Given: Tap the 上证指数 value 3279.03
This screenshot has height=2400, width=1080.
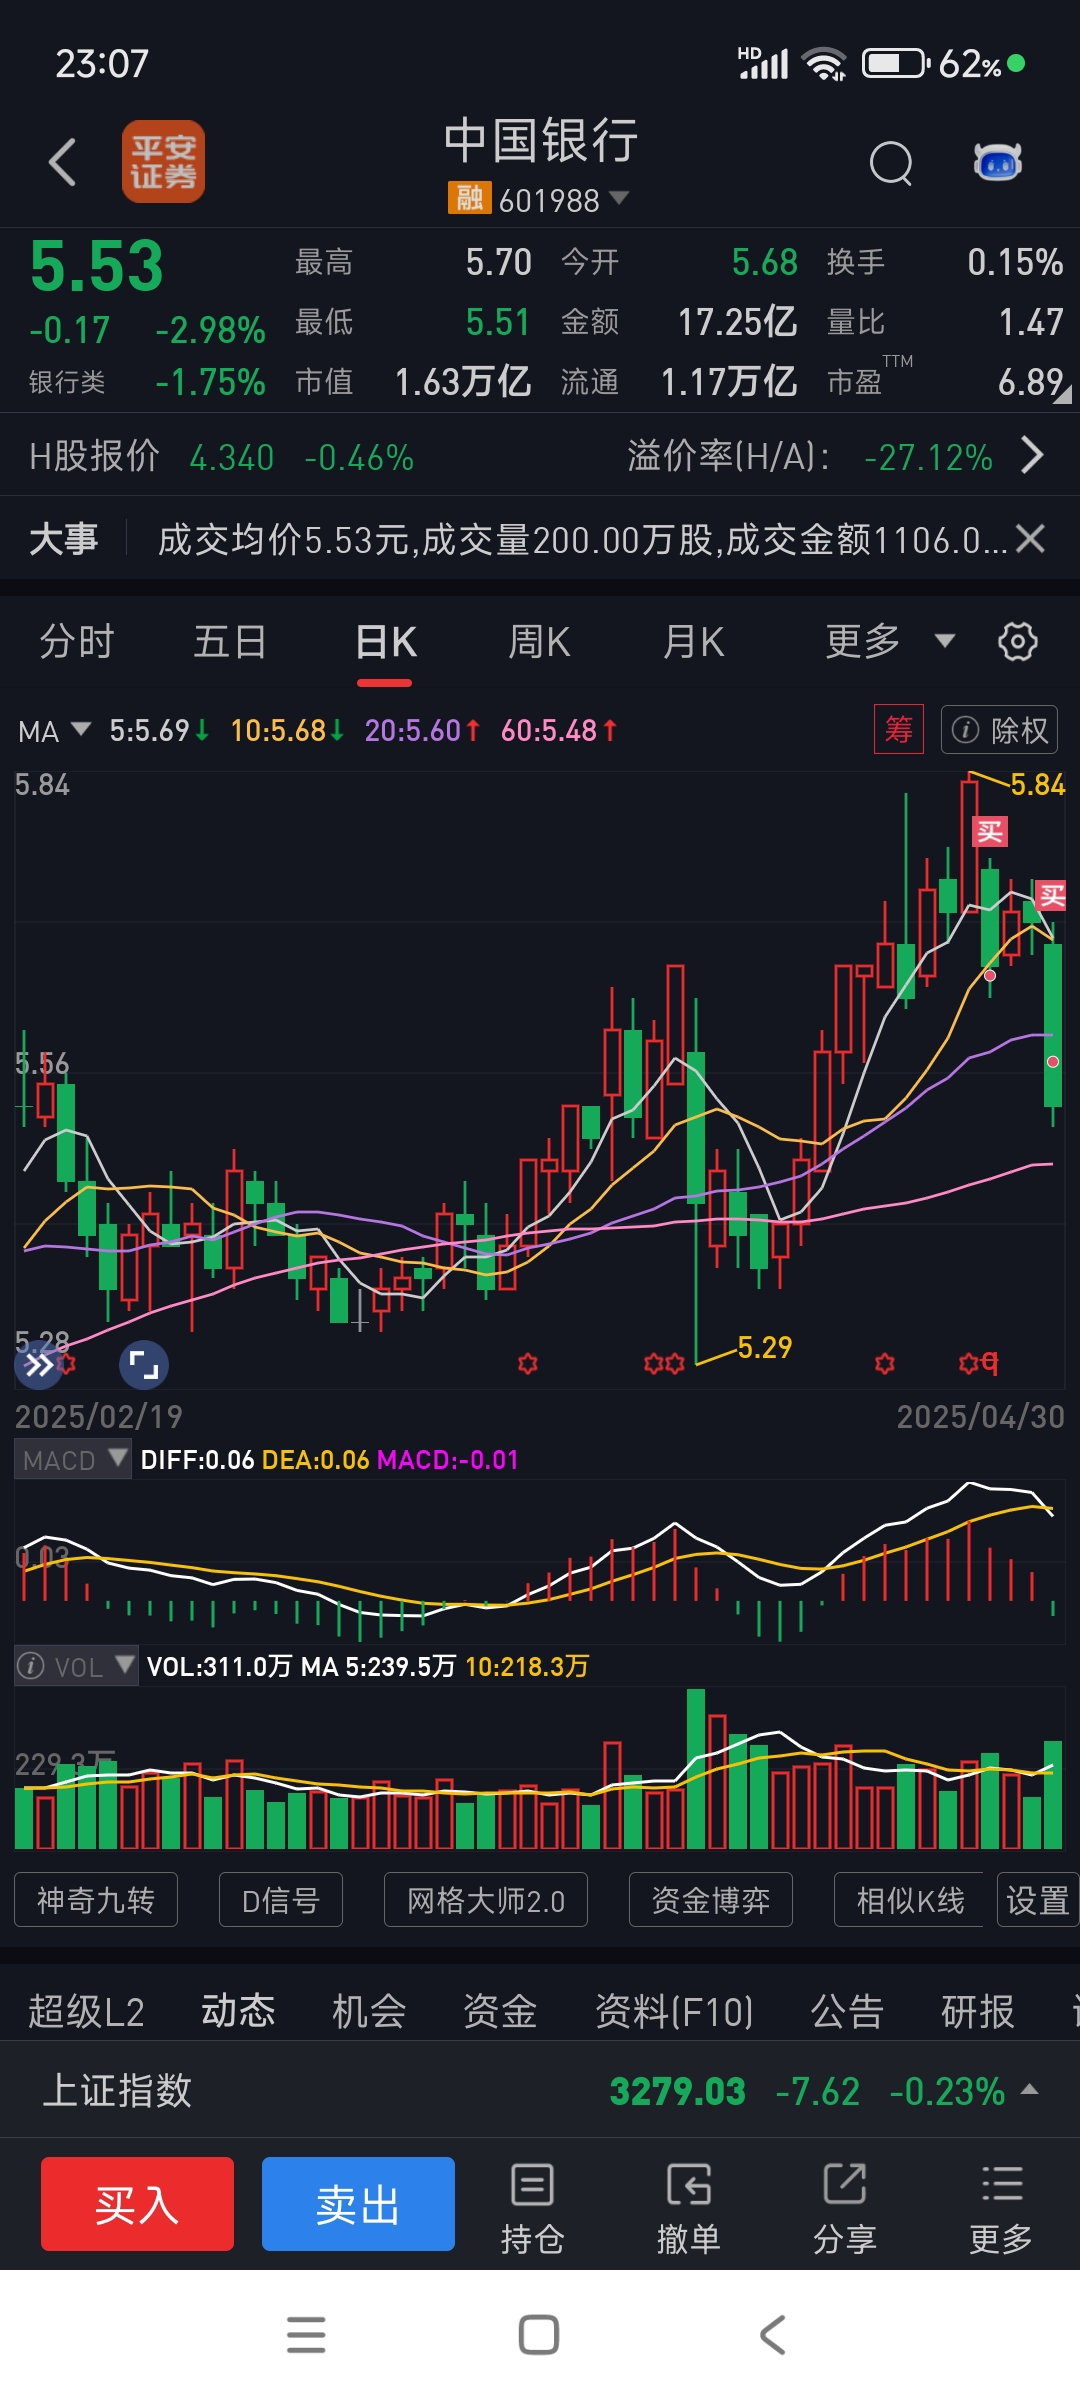Looking at the screenshot, I should [678, 2091].
